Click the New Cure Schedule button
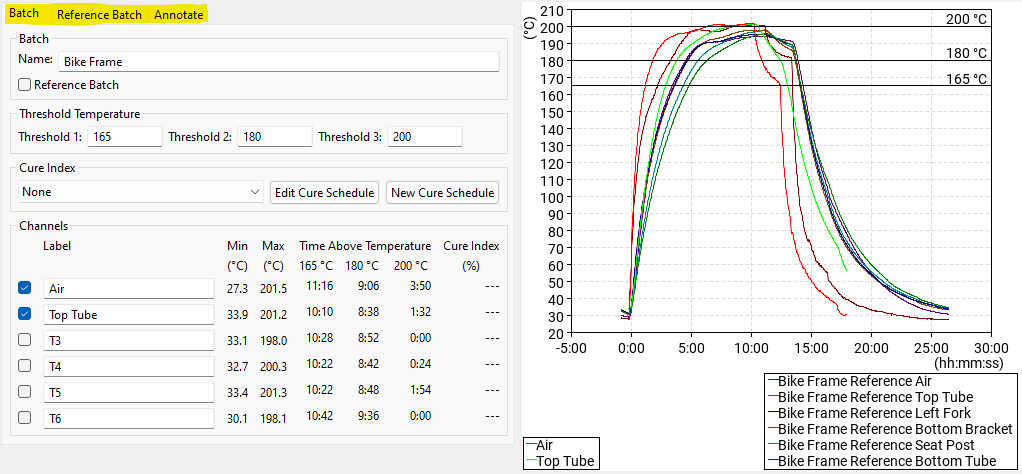The image size is (1022, 474). 442,192
